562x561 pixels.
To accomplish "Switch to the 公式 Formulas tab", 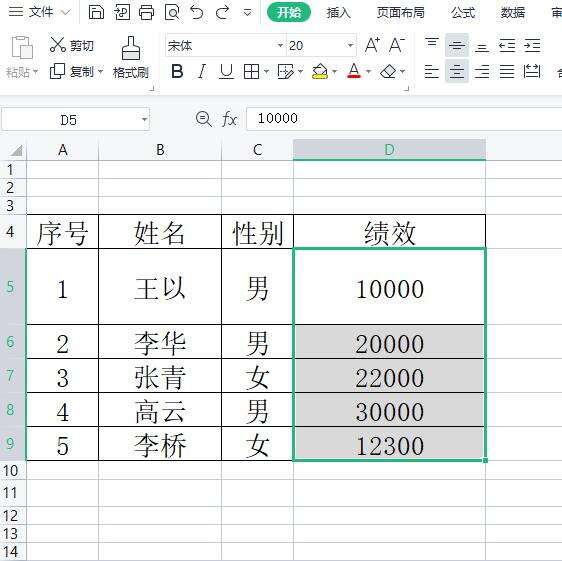I will pos(463,13).
